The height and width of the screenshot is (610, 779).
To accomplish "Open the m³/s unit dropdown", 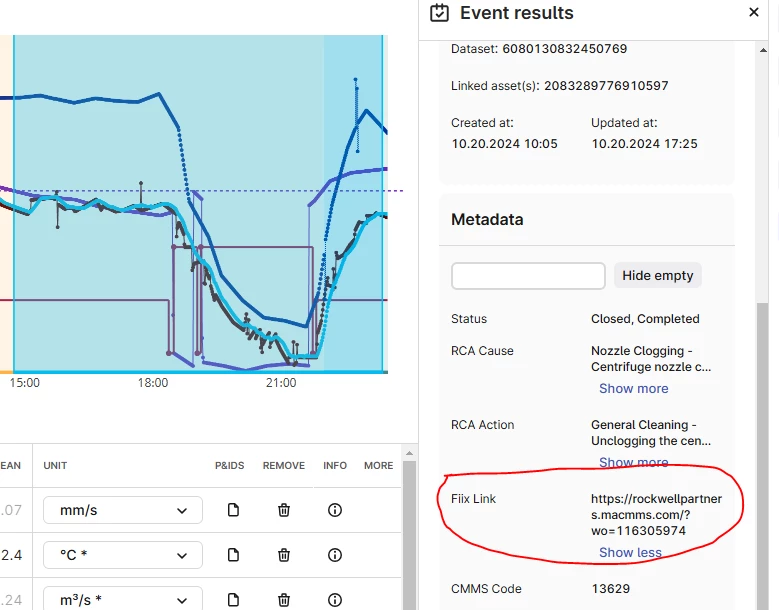I will (123, 599).
